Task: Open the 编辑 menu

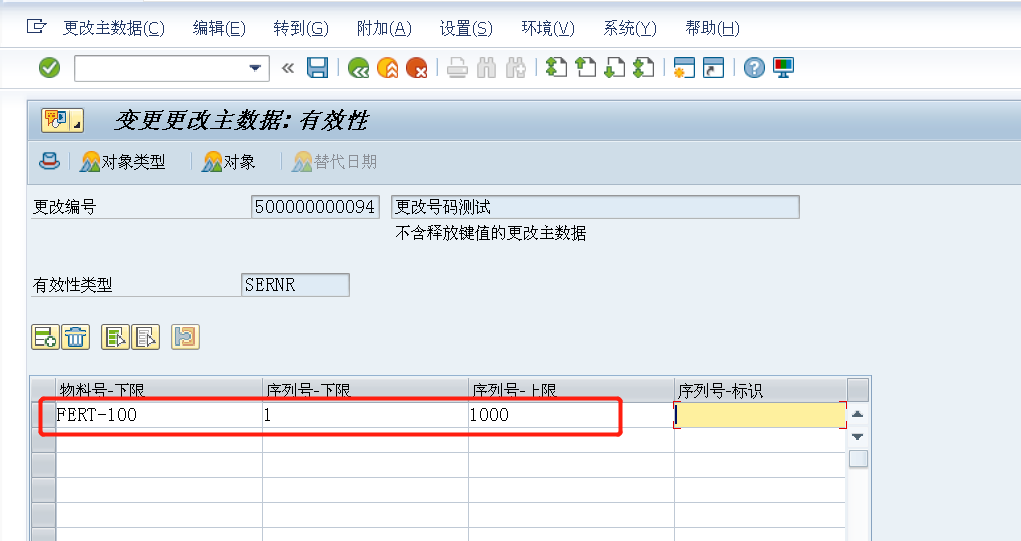Action: click(x=219, y=28)
